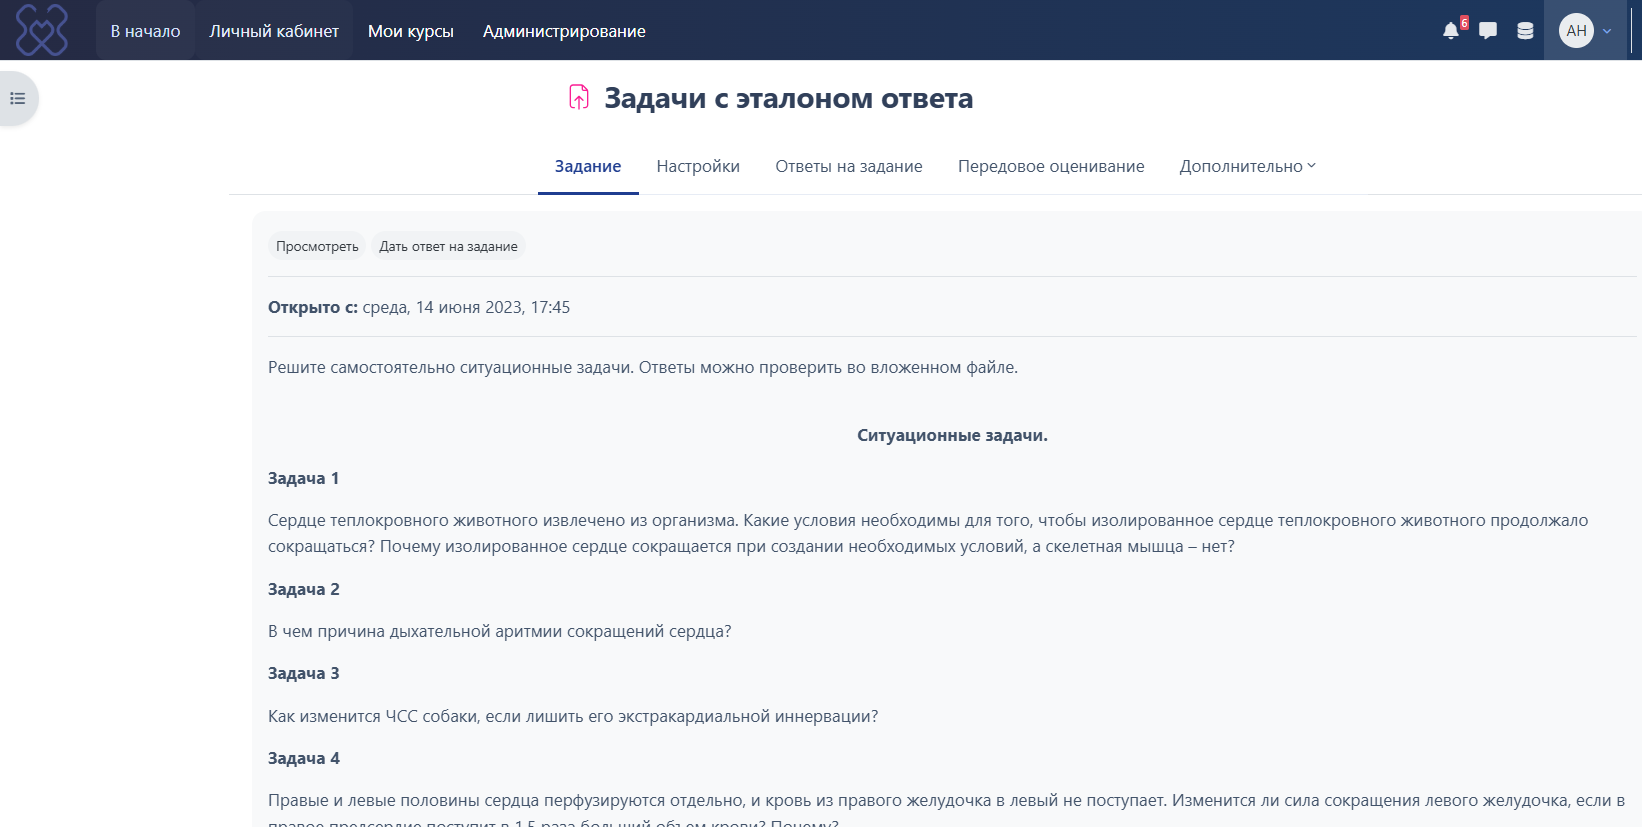Switch to Ответы на задание tab
The width and height of the screenshot is (1642, 827).
click(x=849, y=166)
